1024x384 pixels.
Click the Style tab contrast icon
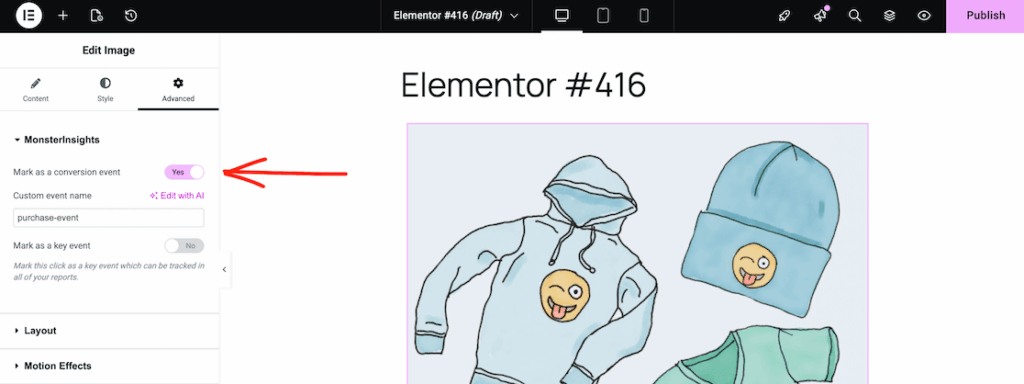(x=105, y=83)
